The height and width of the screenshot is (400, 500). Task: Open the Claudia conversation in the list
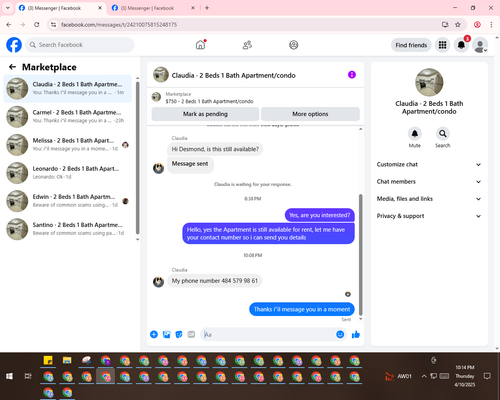coord(67,88)
